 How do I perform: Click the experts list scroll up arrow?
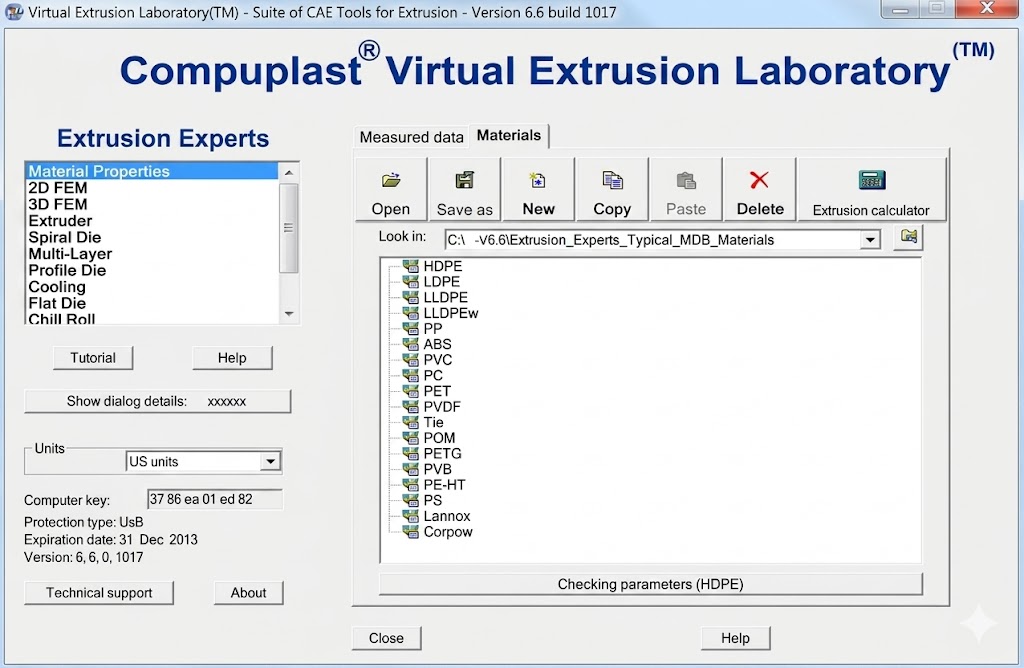pyautogui.click(x=289, y=172)
